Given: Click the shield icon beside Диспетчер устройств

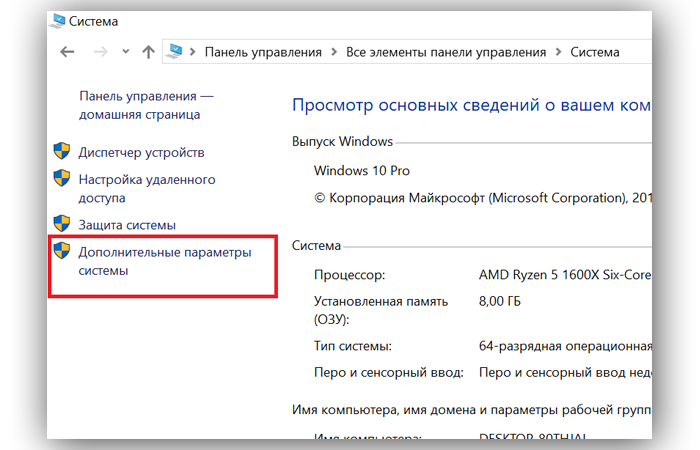Looking at the screenshot, I should pyautogui.click(x=62, y=152).
